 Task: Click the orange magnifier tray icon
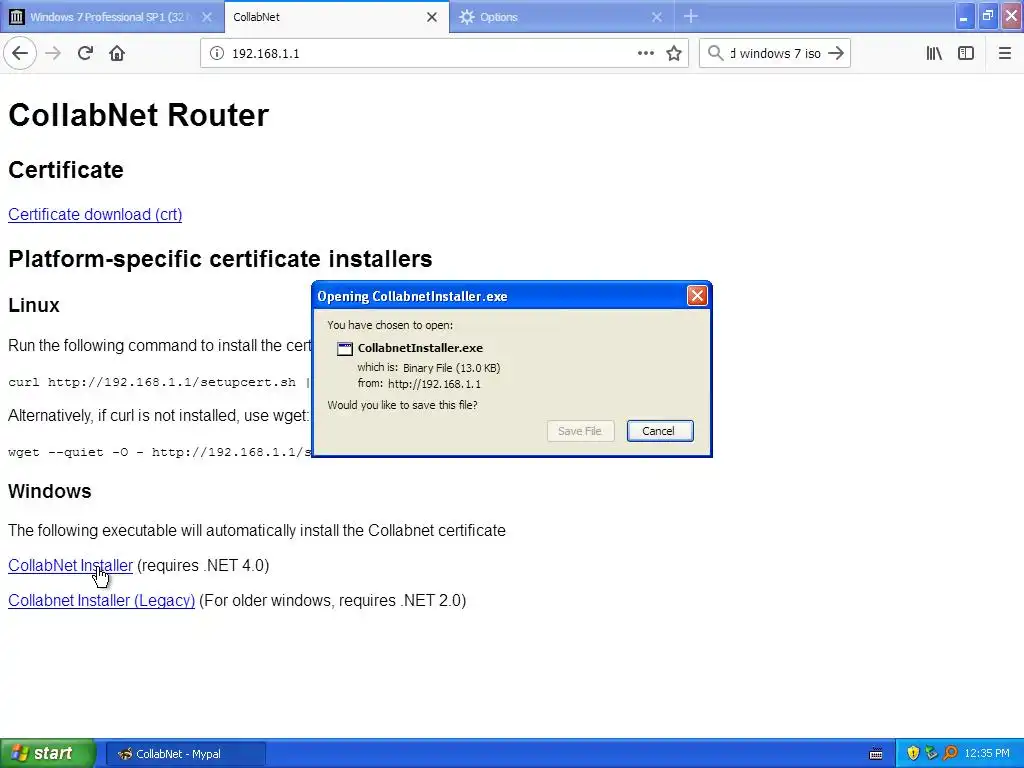pyautogui.click(x=950, y=753)
